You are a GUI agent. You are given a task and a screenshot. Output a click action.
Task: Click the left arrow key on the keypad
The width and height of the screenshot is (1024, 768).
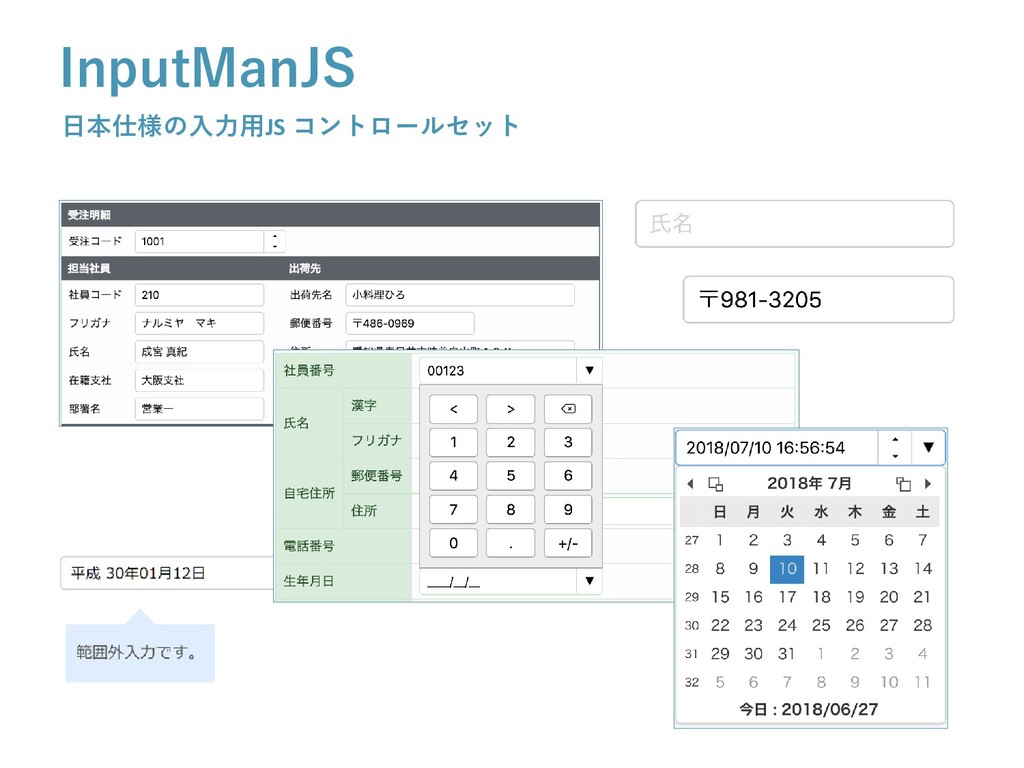pyautogui.click(x=453, y=409)
